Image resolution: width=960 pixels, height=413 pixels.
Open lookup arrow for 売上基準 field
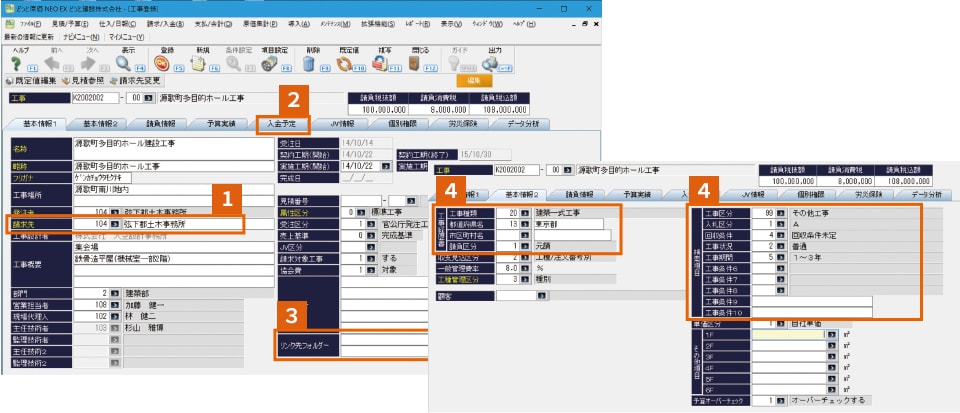tap(370, 236)
